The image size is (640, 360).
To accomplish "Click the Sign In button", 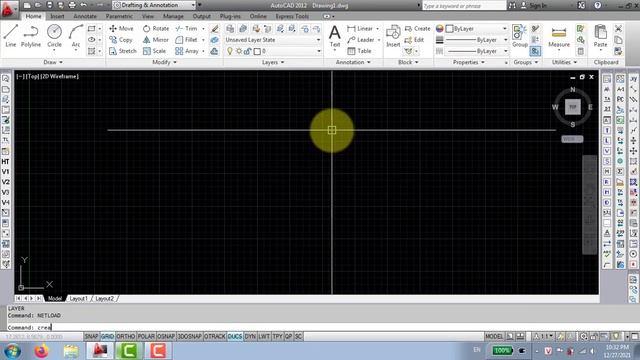I will pyautogui.click(x=534, y=5).
